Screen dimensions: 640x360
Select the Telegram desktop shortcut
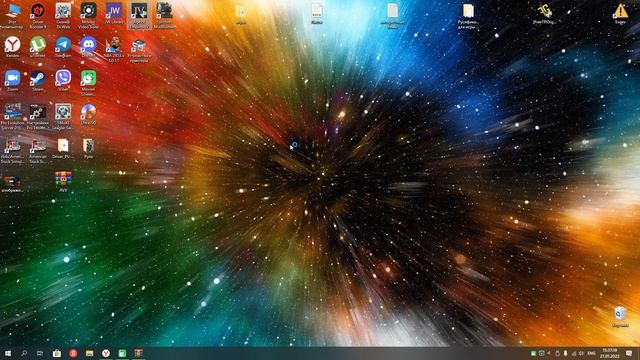(x=63, y=47)
